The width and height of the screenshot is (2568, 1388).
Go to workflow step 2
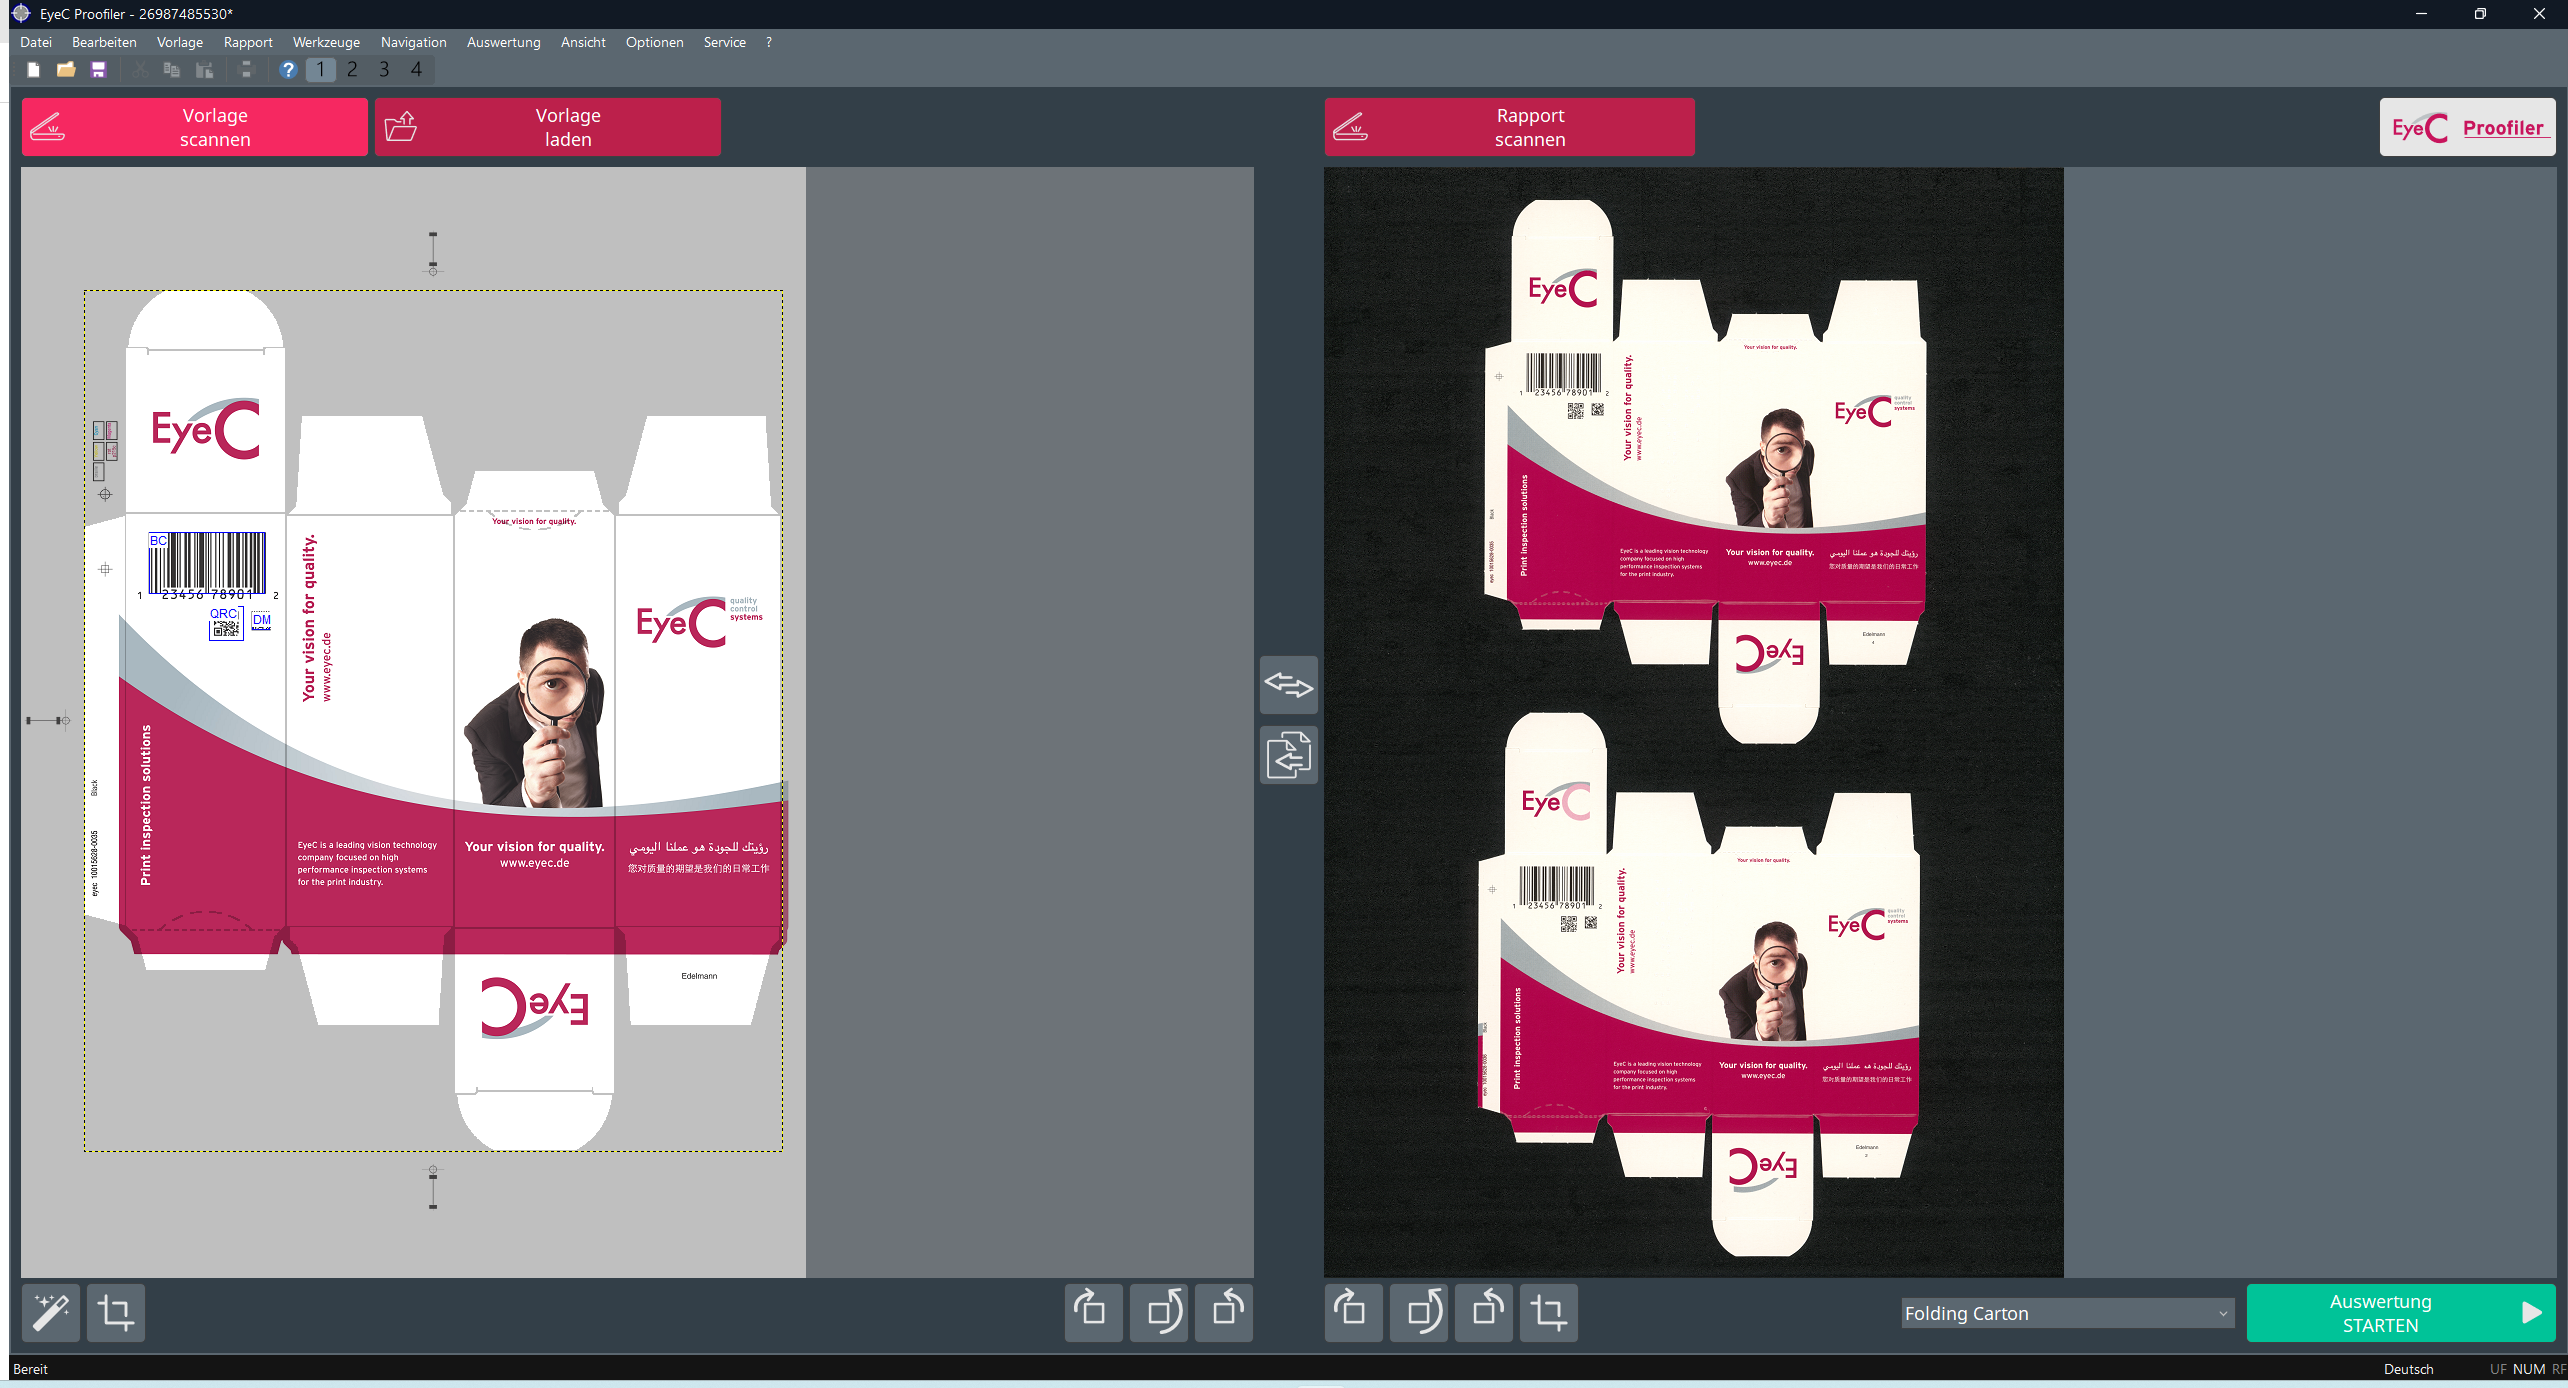point(352,70)
